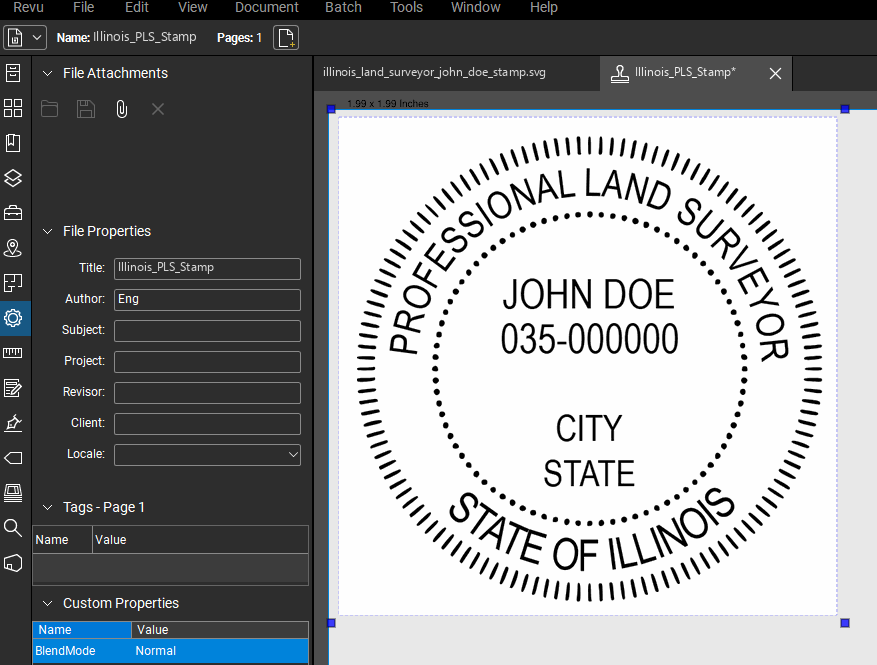The image size is (877, 665).
Task: Open the Tool Chest briefcase icon
Action: (x=13, y=213)
